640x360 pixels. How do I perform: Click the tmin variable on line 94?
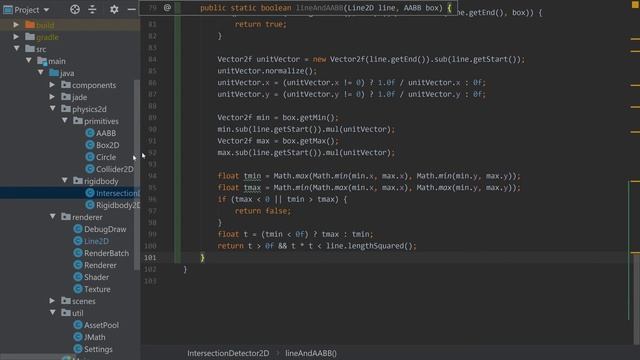[x=252, y=176]
